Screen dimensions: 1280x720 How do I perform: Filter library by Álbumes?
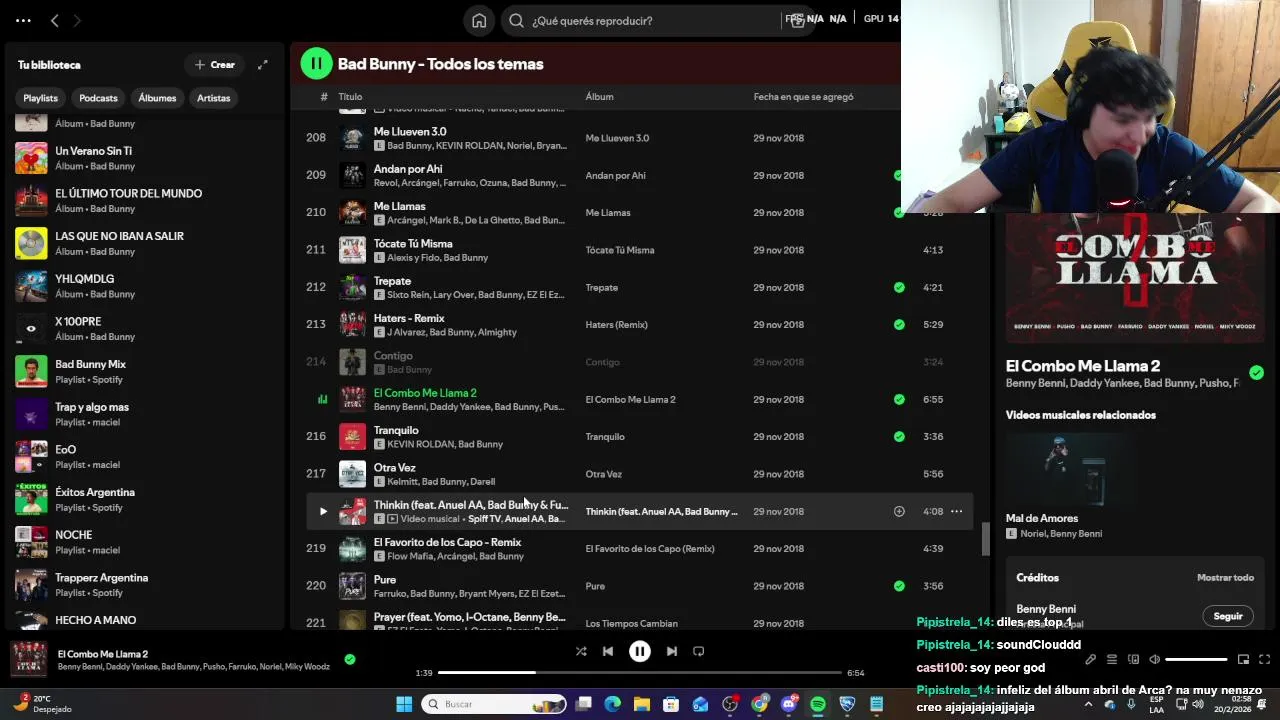[157, 98]
